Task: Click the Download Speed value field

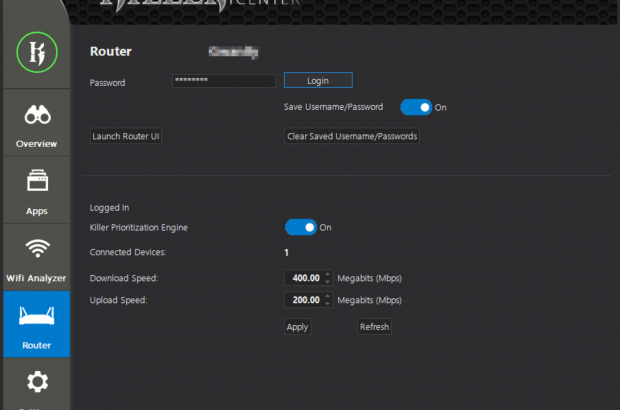Action: [x=304, y=278]
